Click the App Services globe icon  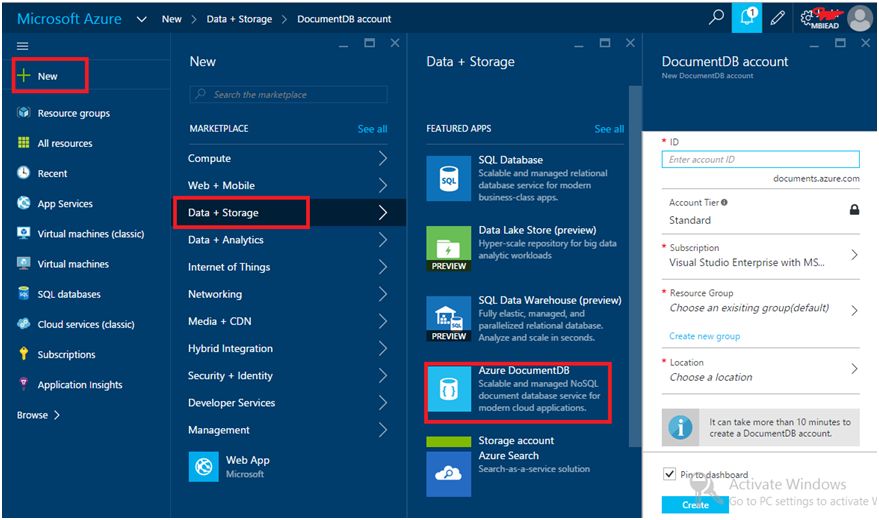coord(24,203)
